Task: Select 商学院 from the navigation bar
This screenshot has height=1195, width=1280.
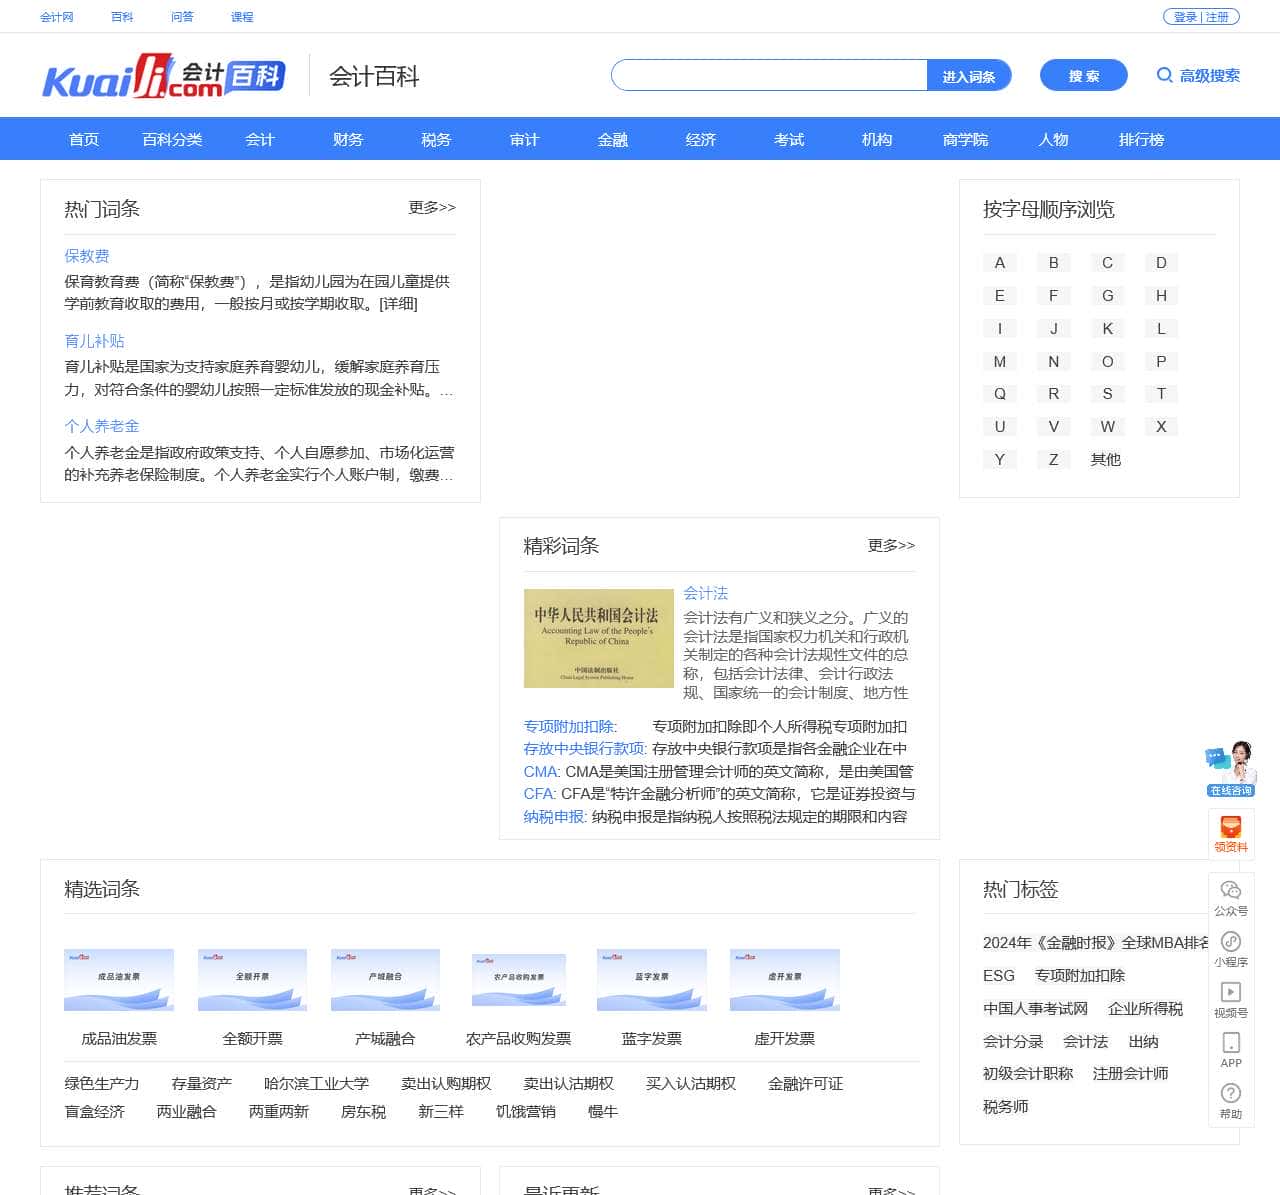Action: pos(964,139)
